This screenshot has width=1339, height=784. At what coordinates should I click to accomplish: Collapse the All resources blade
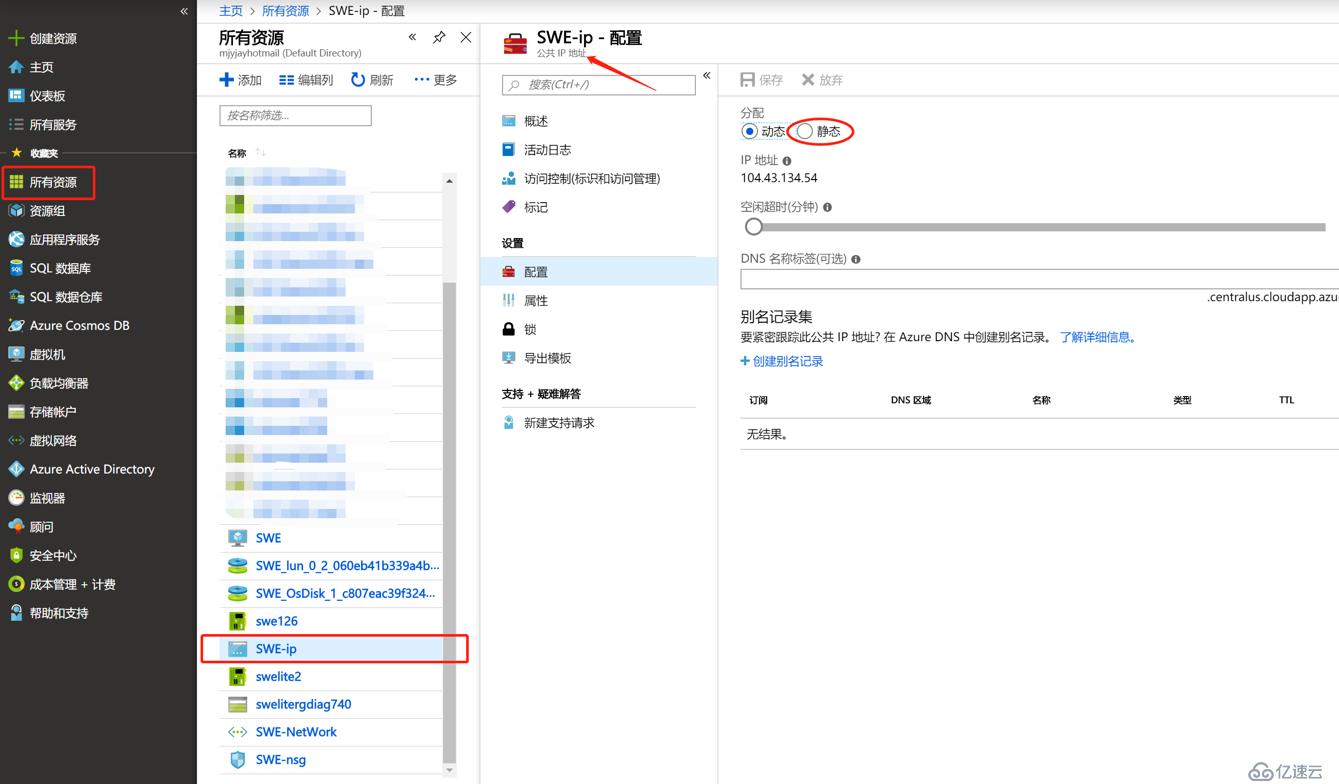[x=412, y=37]
